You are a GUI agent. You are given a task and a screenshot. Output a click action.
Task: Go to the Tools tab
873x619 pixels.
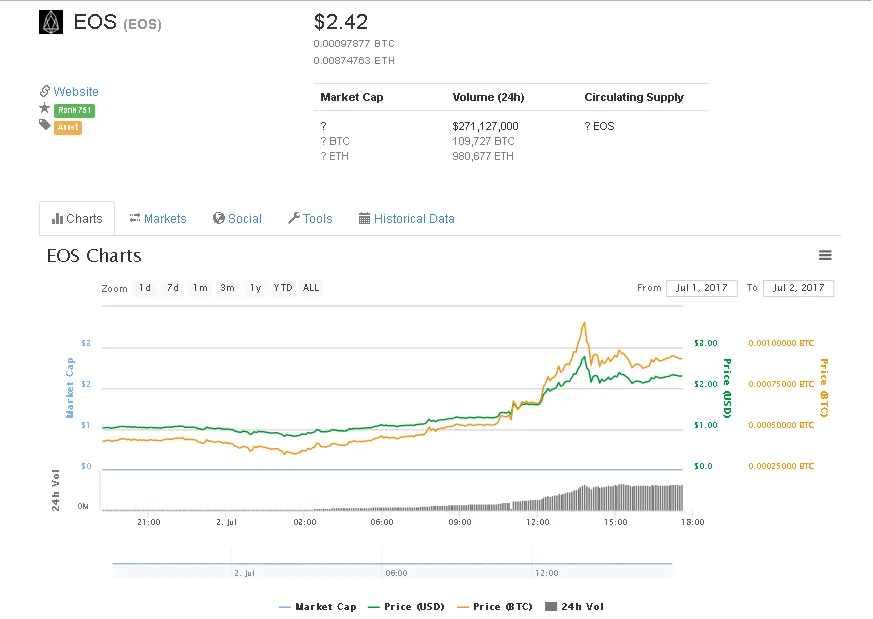tap(310, 219)
